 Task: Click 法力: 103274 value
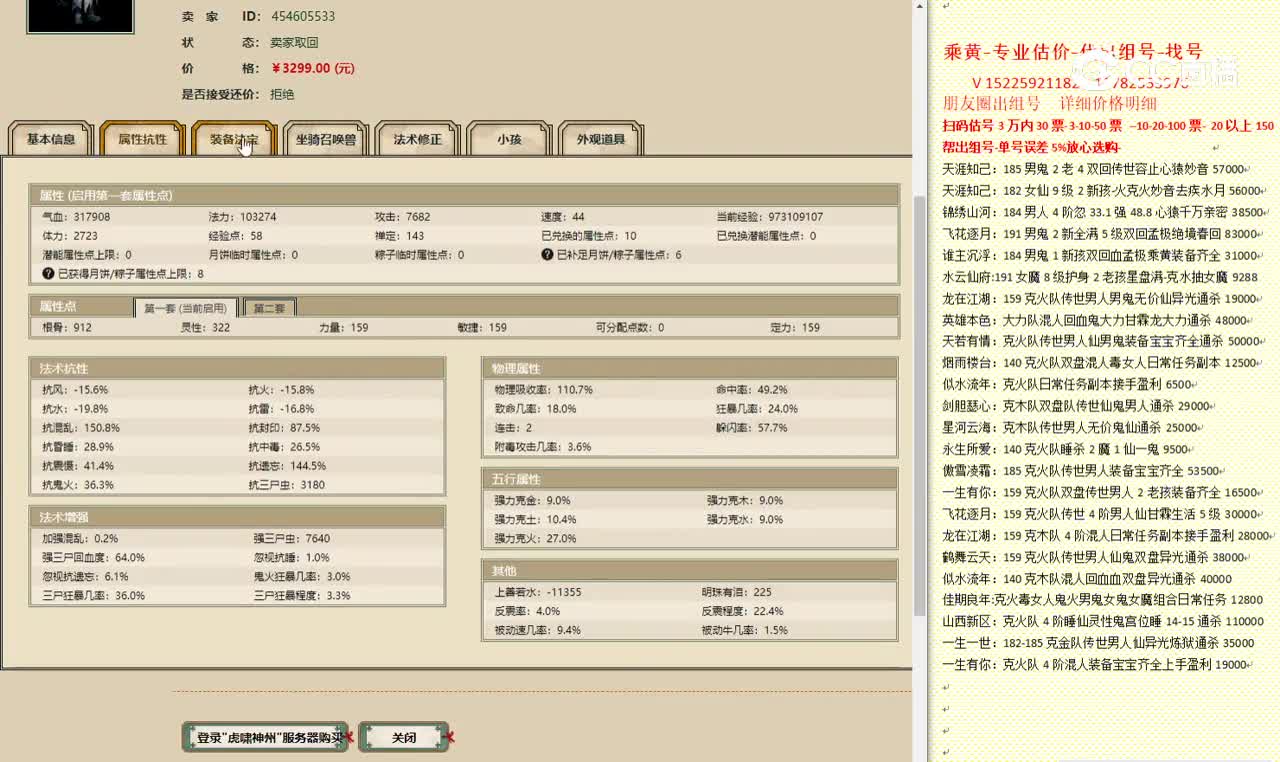(x=242, y=216)
